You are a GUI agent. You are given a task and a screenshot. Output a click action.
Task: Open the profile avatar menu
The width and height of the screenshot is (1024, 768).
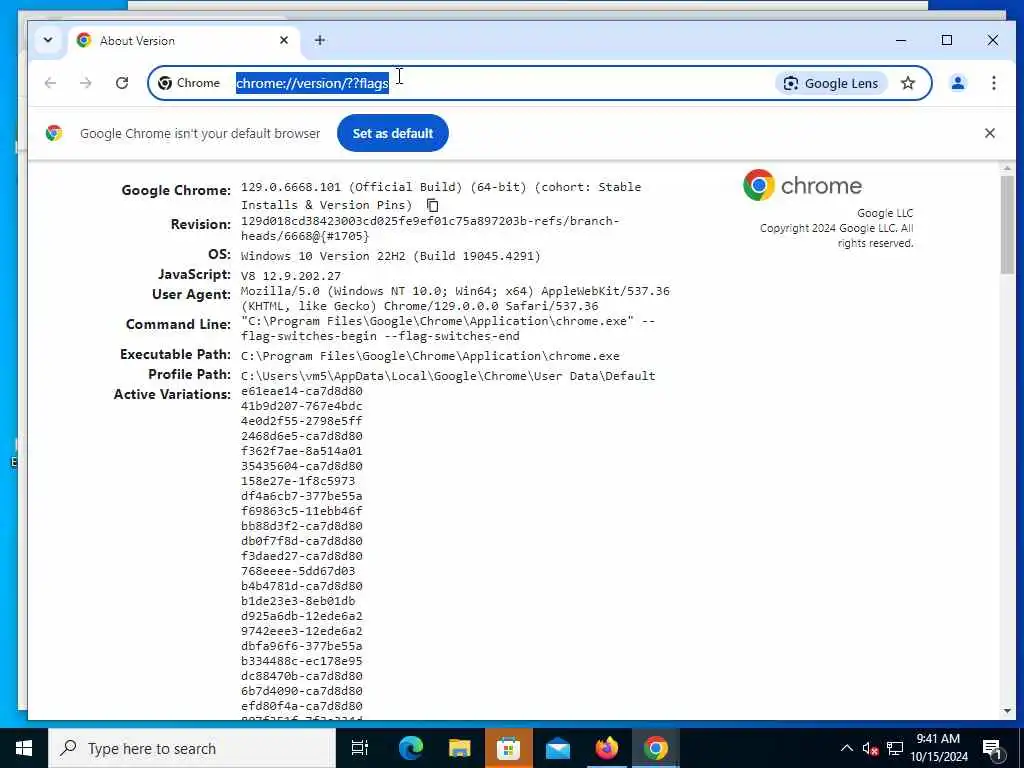pos(958,83)
